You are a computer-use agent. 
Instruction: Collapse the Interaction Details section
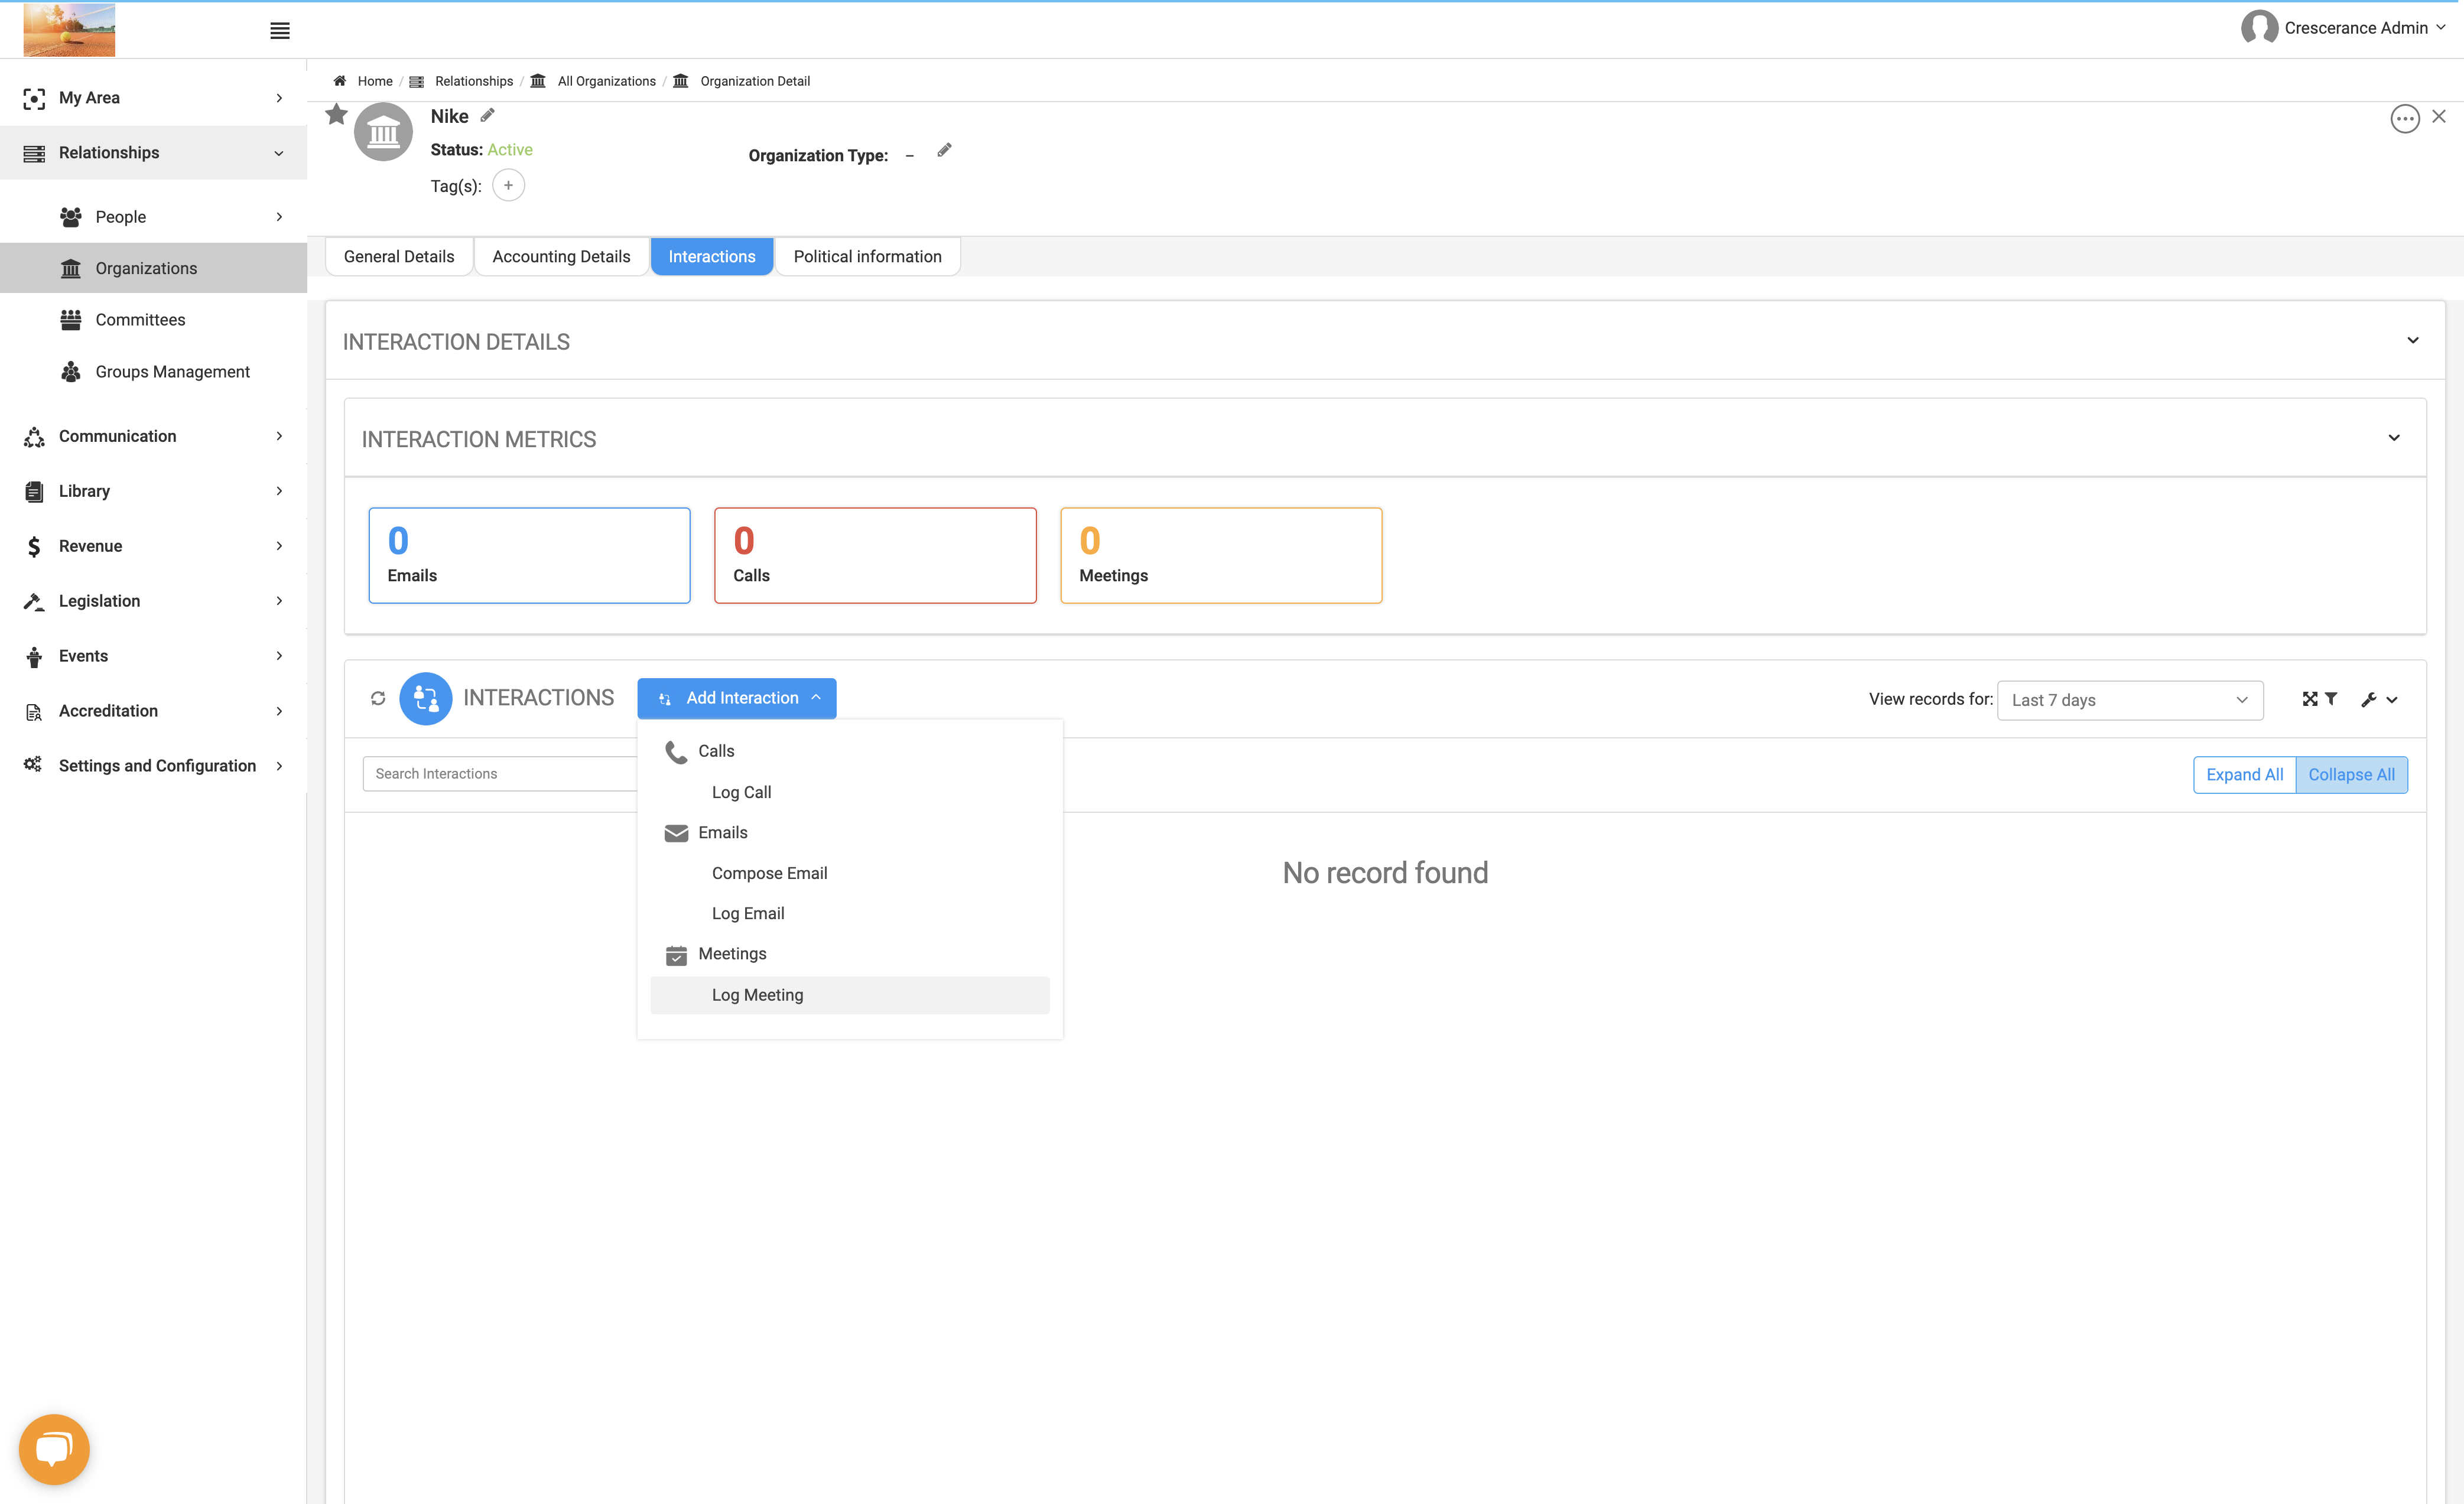pyautogui.click(x=2412, y=341)
